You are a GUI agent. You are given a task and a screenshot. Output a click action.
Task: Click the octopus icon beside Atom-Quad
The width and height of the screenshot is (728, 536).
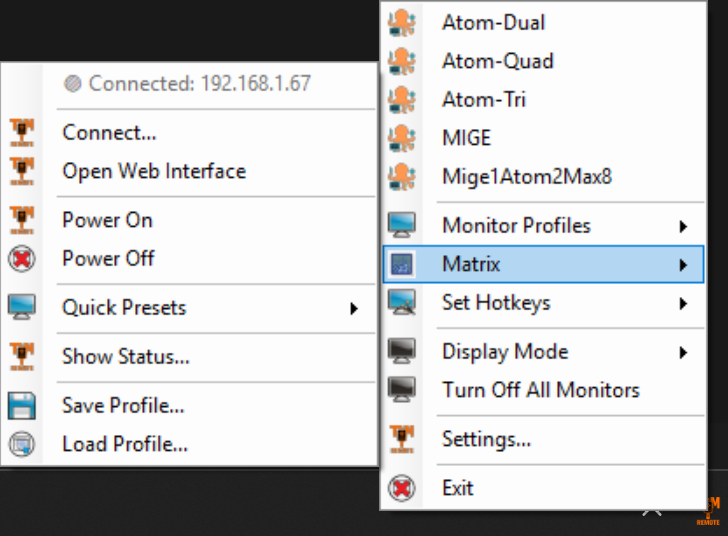pos(402,61)
